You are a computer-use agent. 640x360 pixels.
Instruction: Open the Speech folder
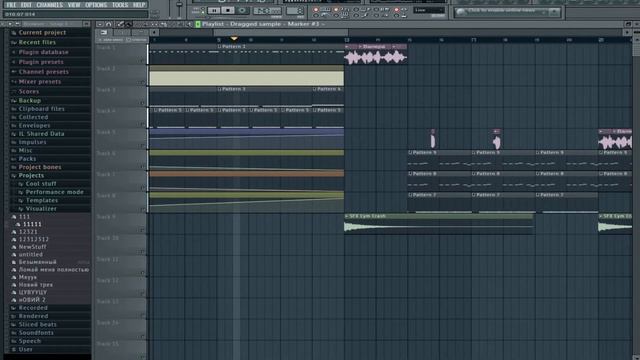pyautogui.click(x=30, y=341)
